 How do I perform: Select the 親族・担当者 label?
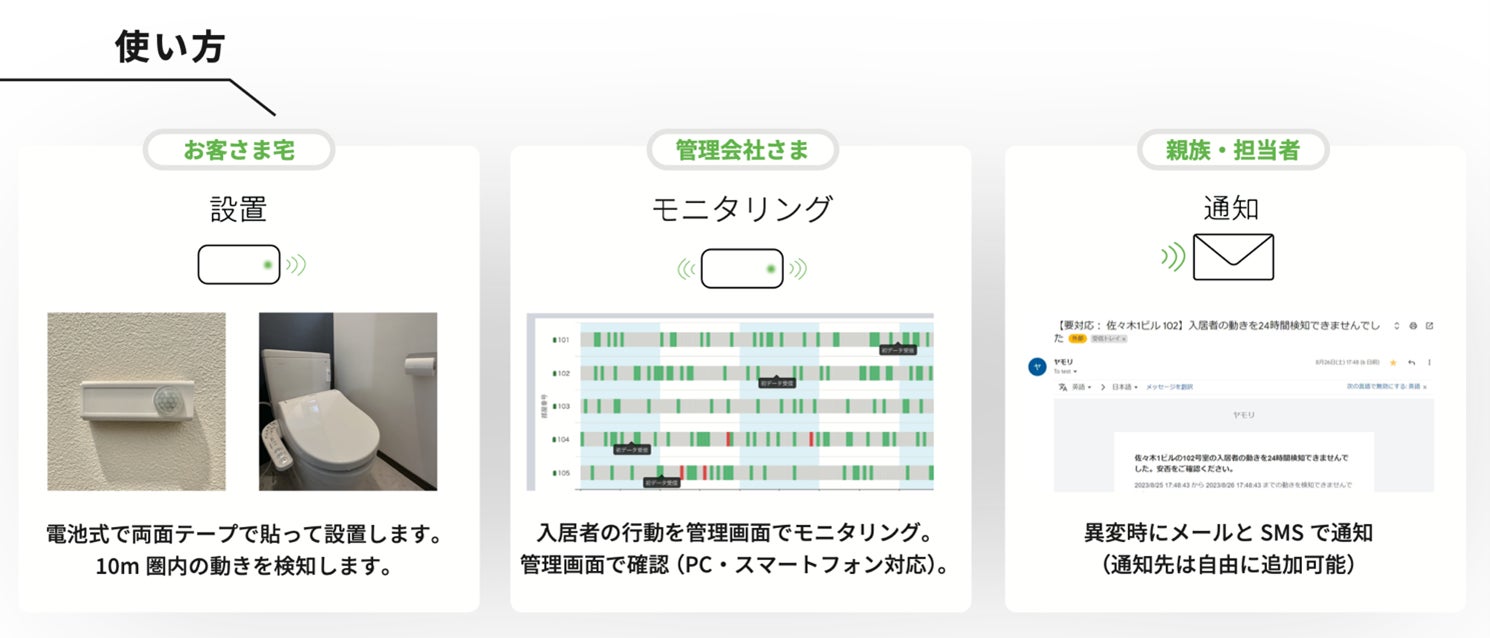pyautogui.click(x=1233, y=150)
